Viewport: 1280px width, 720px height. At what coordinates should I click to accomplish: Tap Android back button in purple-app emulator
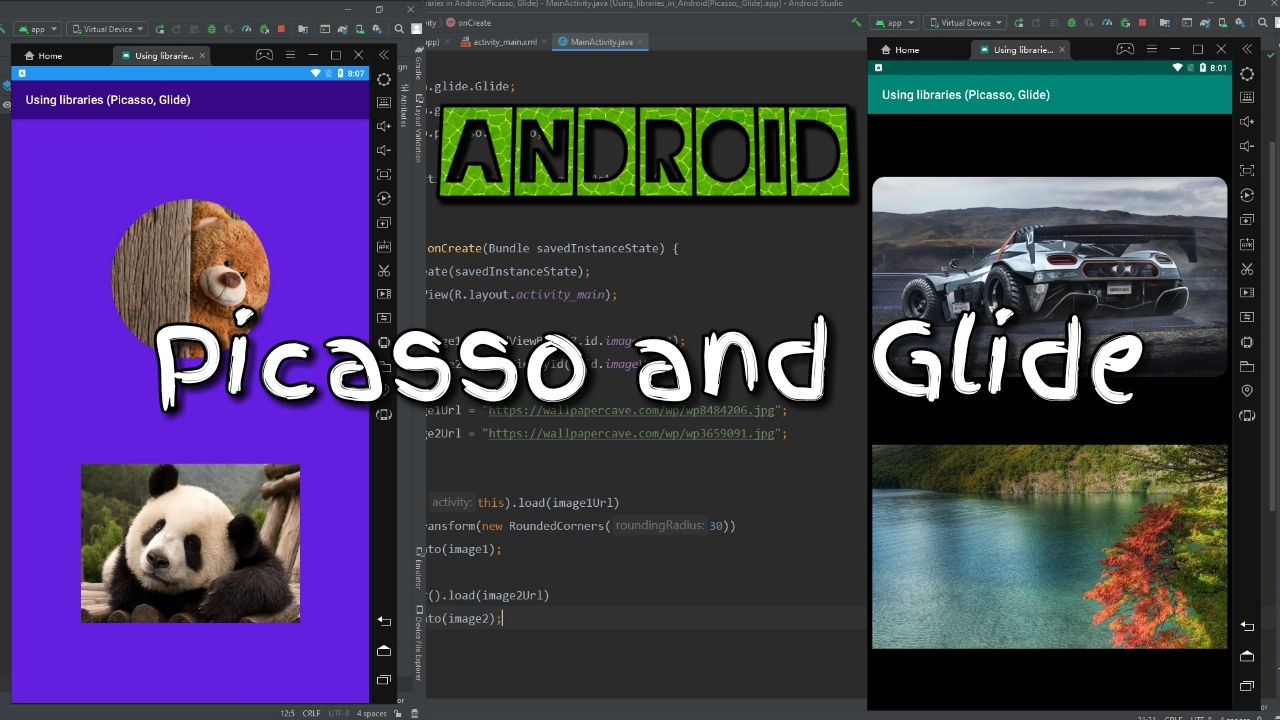(x=384, y=621)
